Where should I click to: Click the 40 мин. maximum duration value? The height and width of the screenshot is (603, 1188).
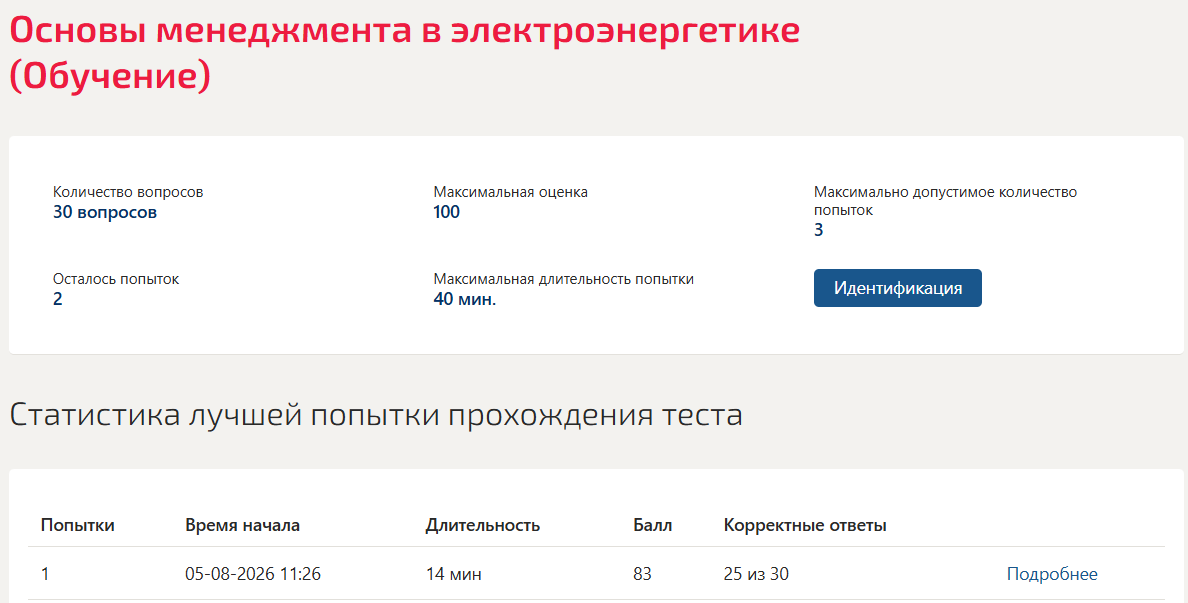pyautogui.click(x=464, y=299)
